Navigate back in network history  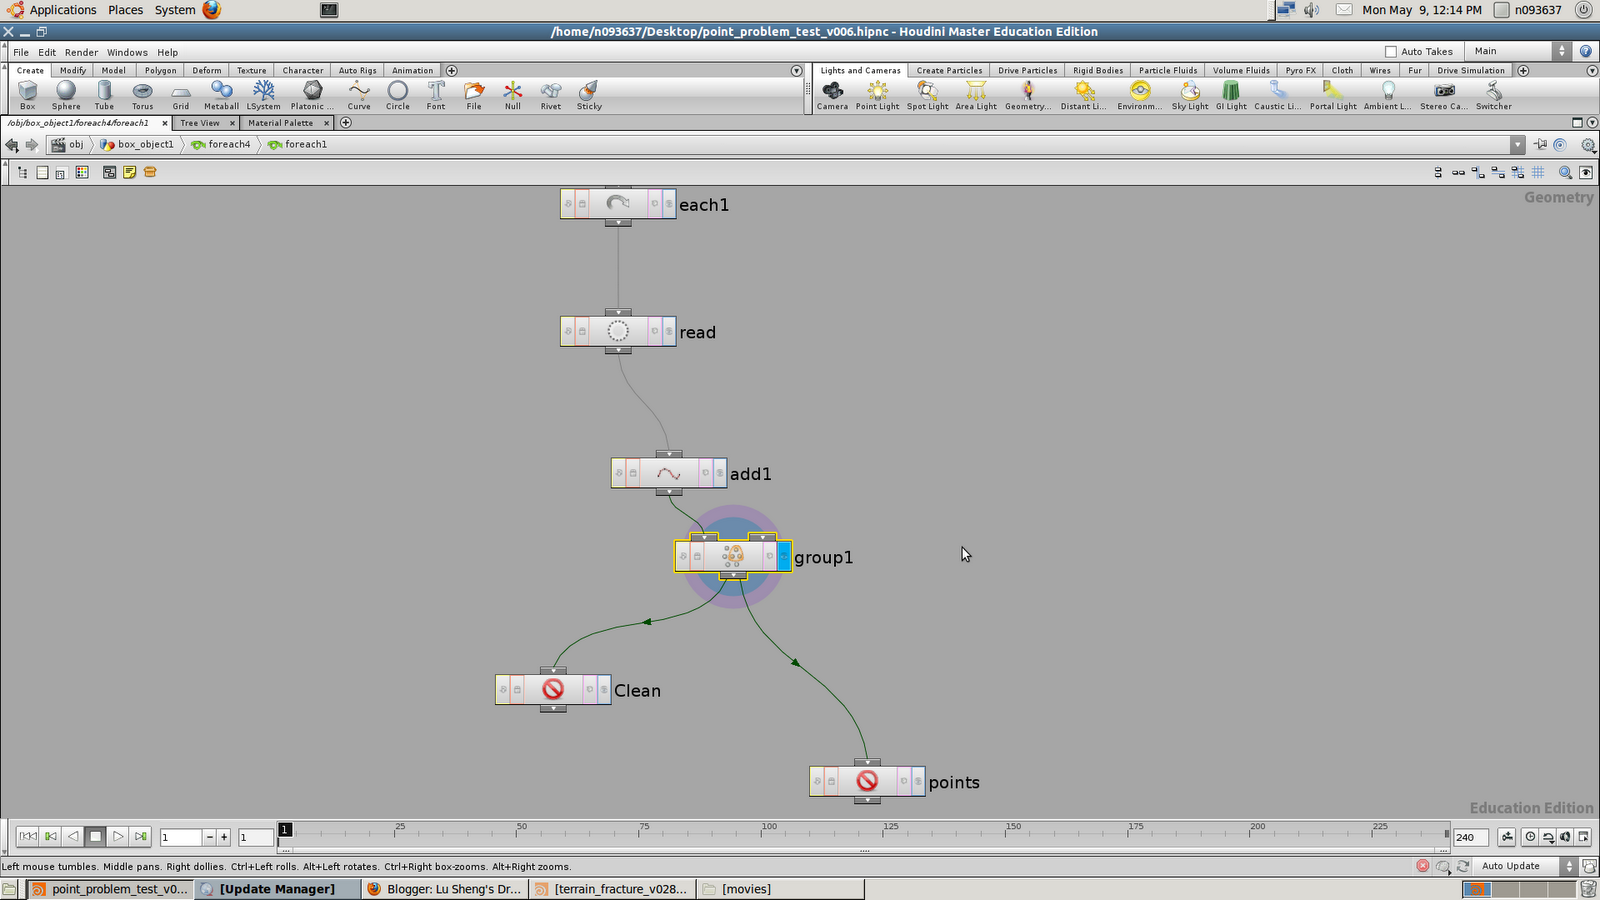[12, 145]
